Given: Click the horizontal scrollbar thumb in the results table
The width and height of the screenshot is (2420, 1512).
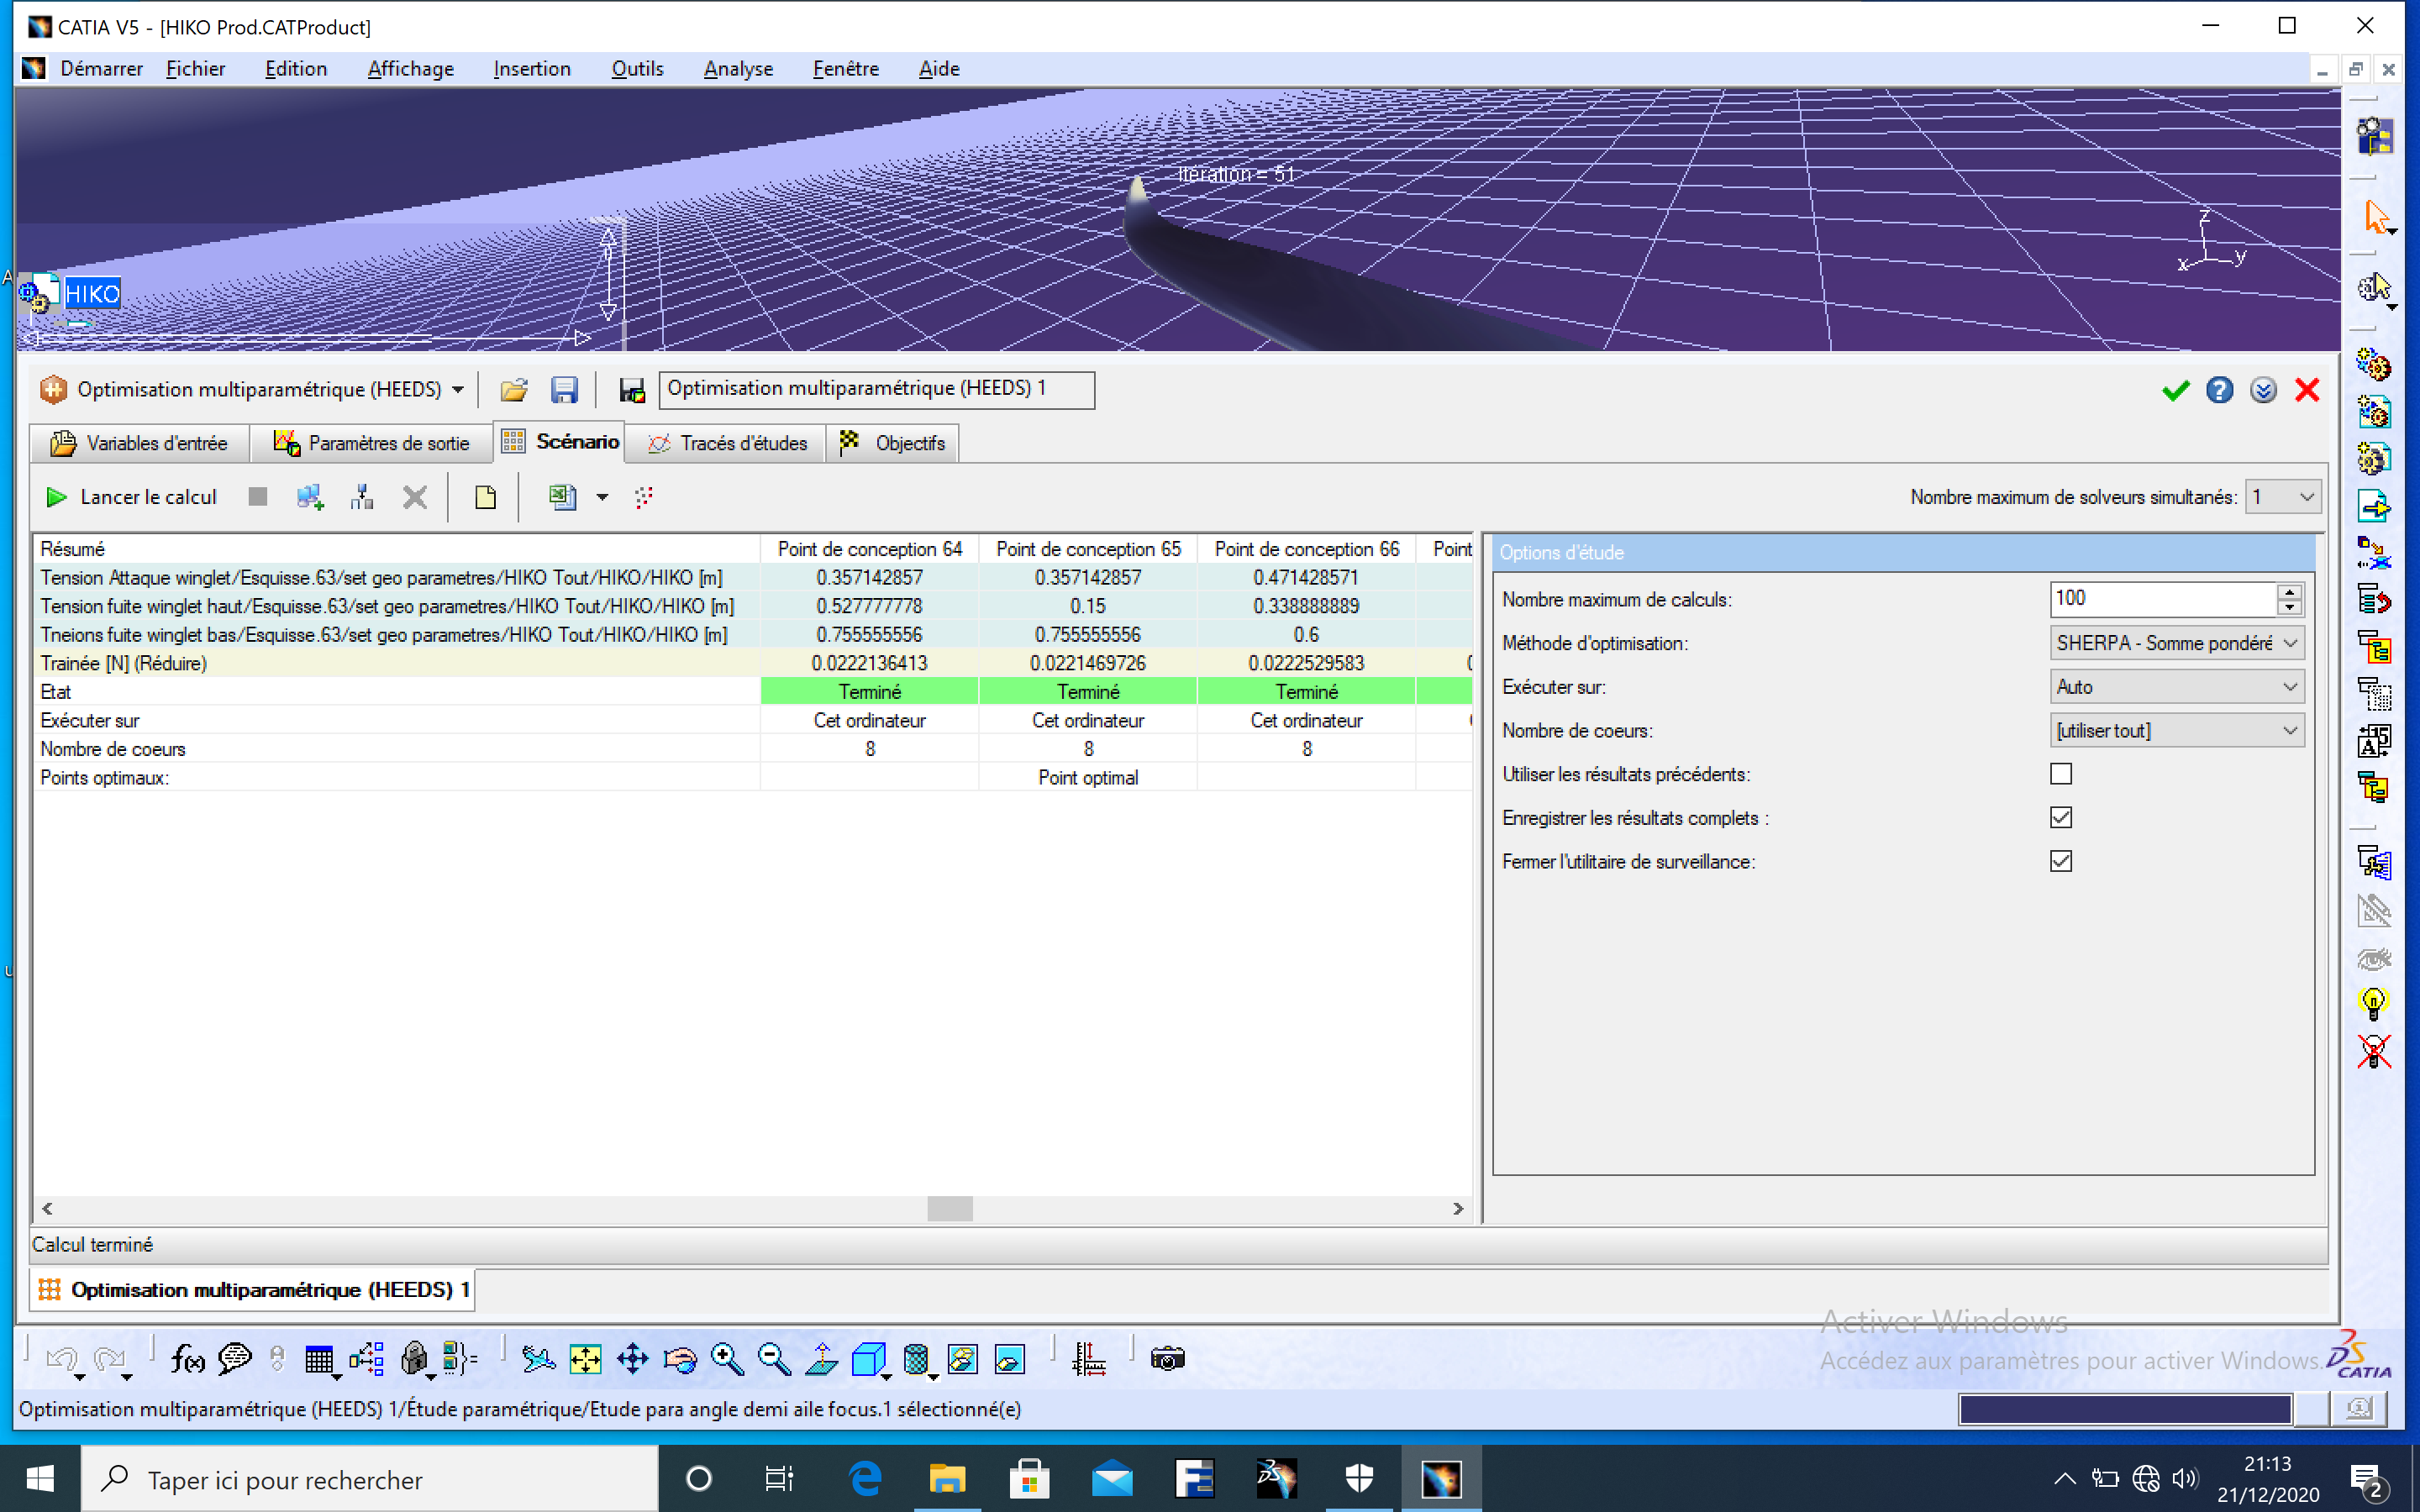Looking at the screenshot, I should point(949,1208).
